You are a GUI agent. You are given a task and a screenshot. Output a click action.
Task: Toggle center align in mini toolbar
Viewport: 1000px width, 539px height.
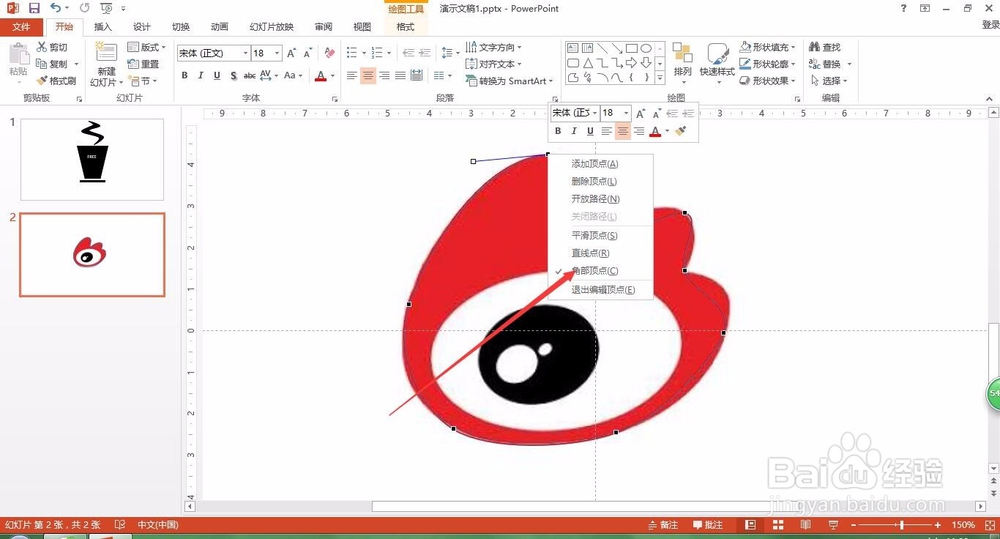point(622,131)
